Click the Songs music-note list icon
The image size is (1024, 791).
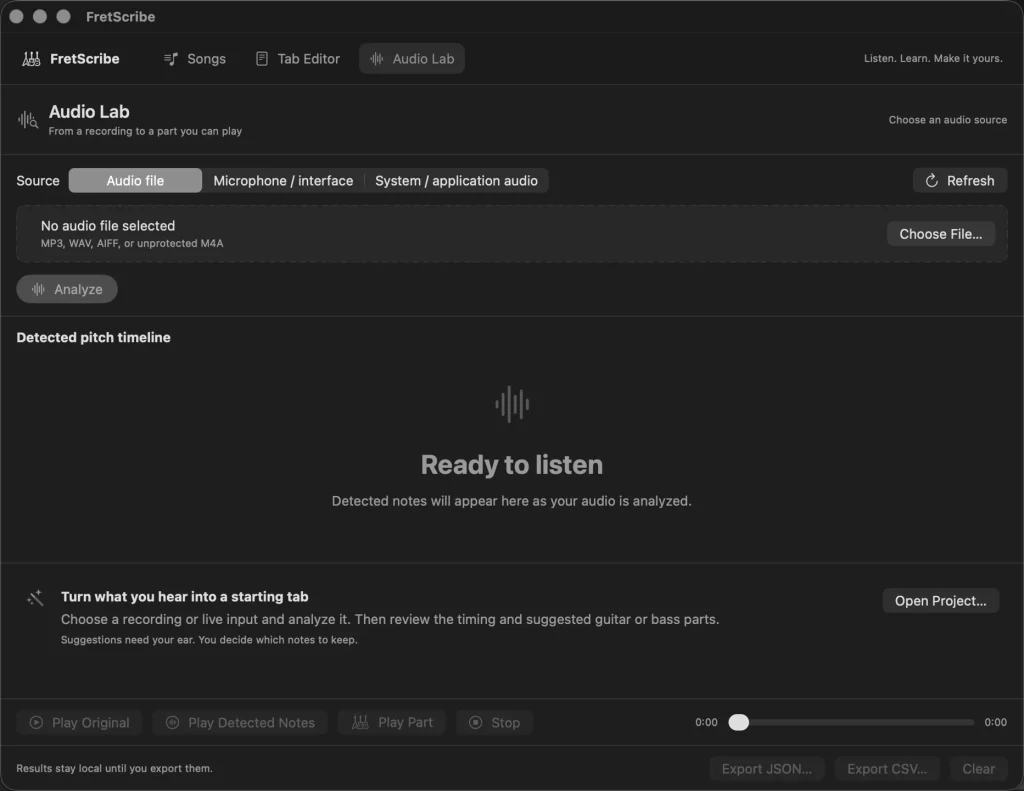(170, 59)
